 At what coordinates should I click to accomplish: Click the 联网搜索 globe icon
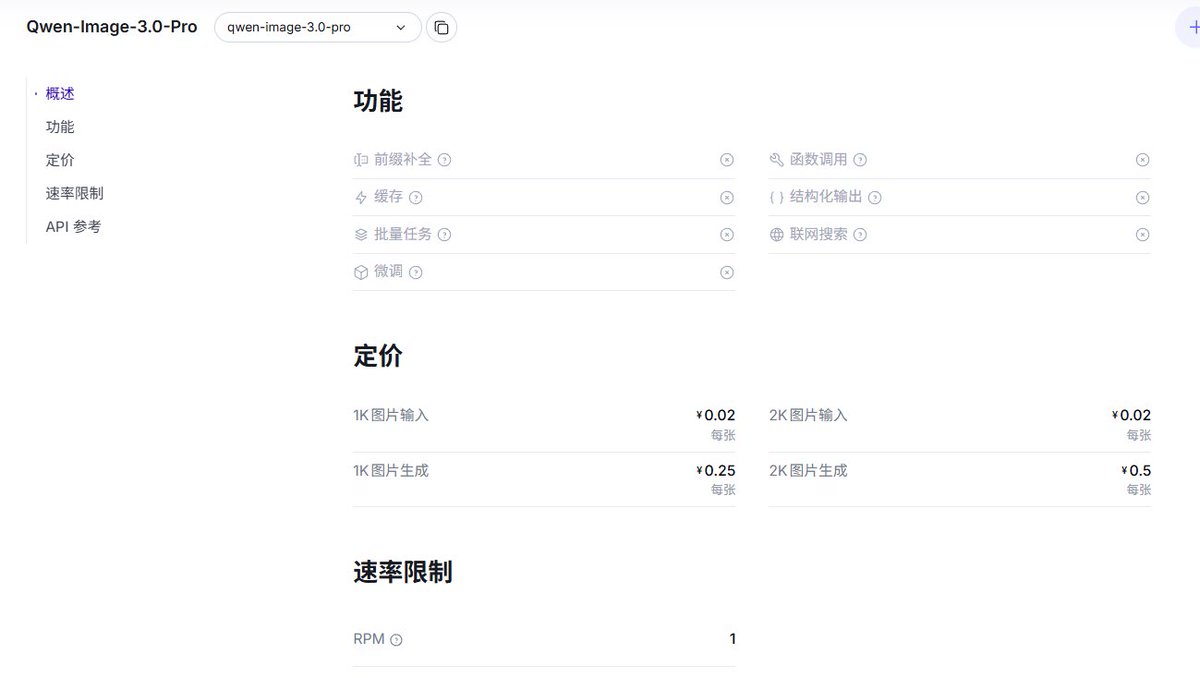click(x=777, y=235)
